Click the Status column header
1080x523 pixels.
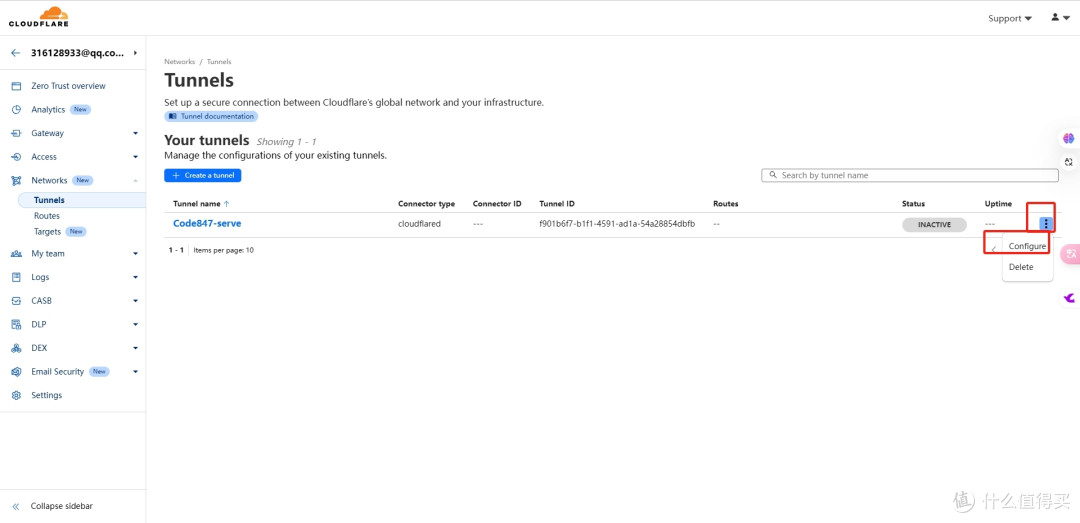click(x=913, y=204)
